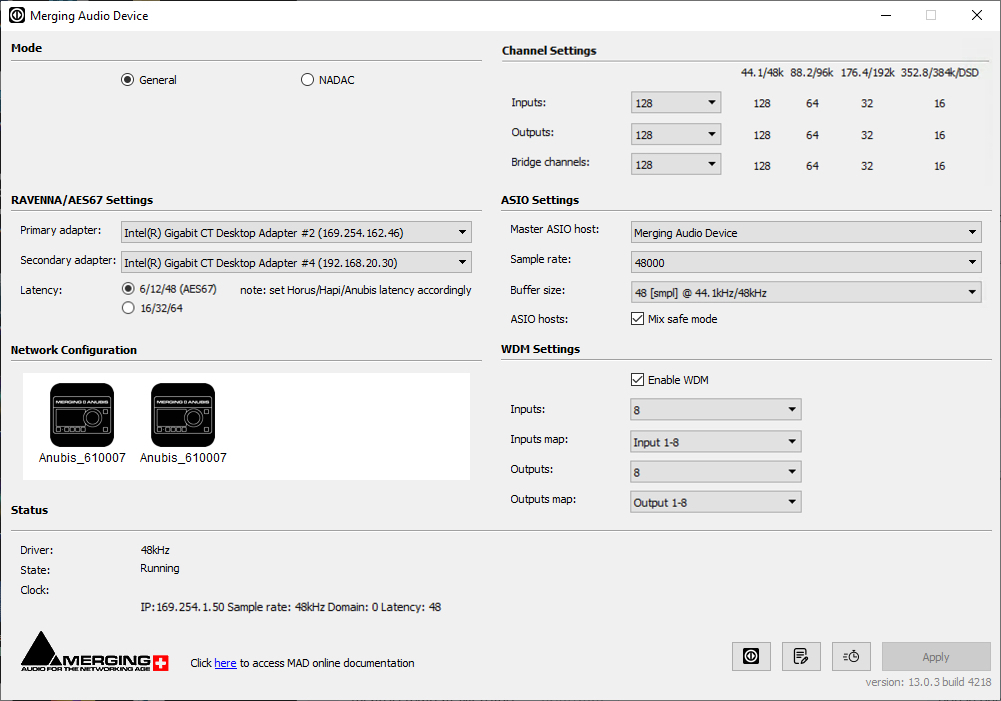1001x701 pixels.
Task: Click the Merging Audio Device title bar icon
Action: (16, 16)
